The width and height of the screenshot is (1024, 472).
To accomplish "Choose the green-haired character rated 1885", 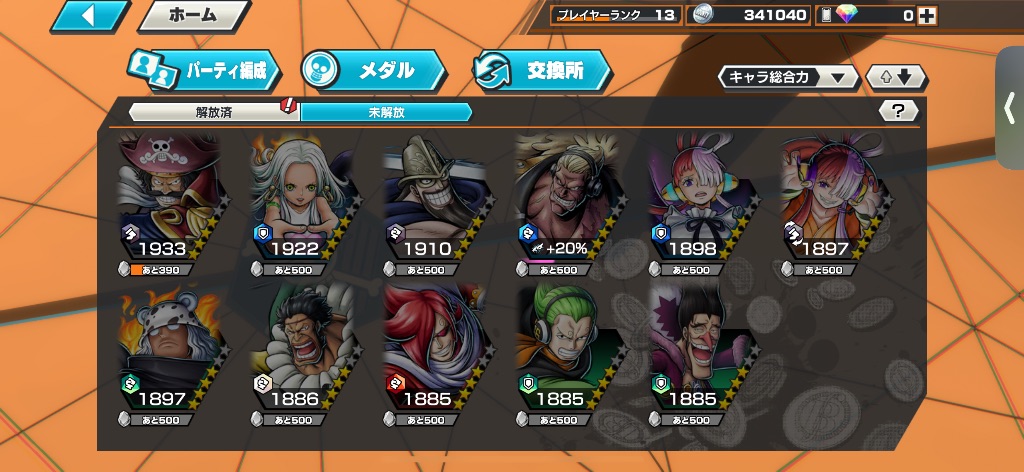I will pos(567,348).
